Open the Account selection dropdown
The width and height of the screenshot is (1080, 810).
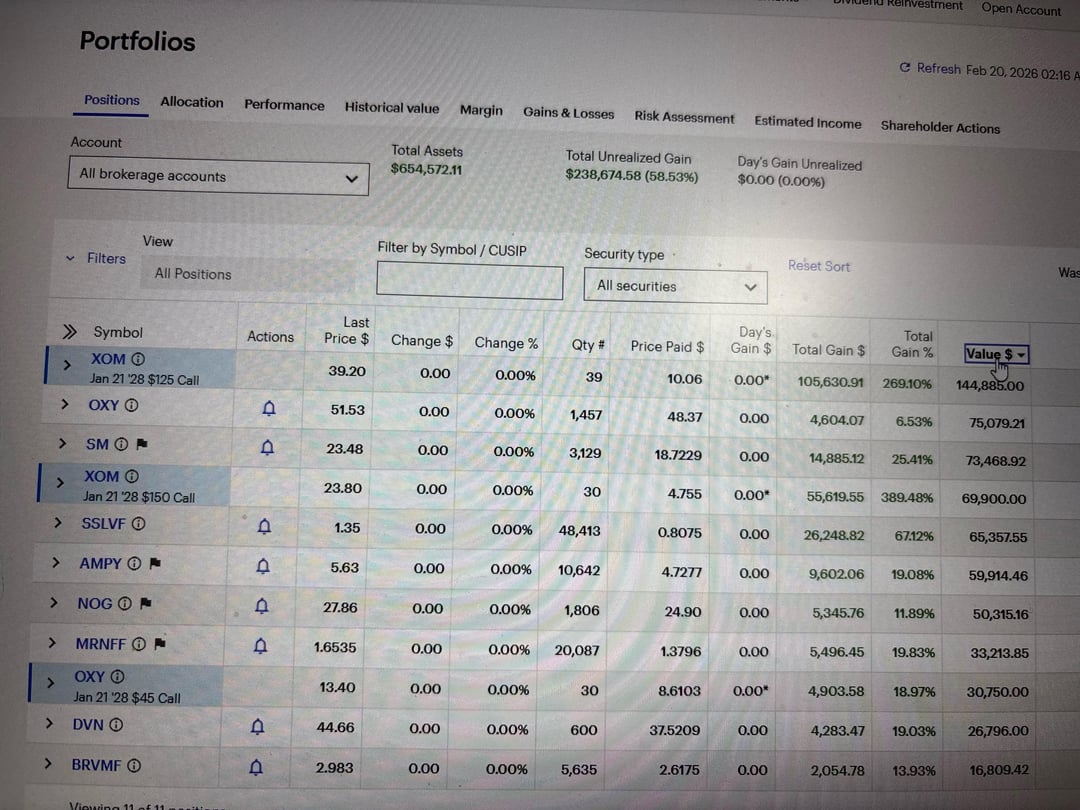pos(222,177)
